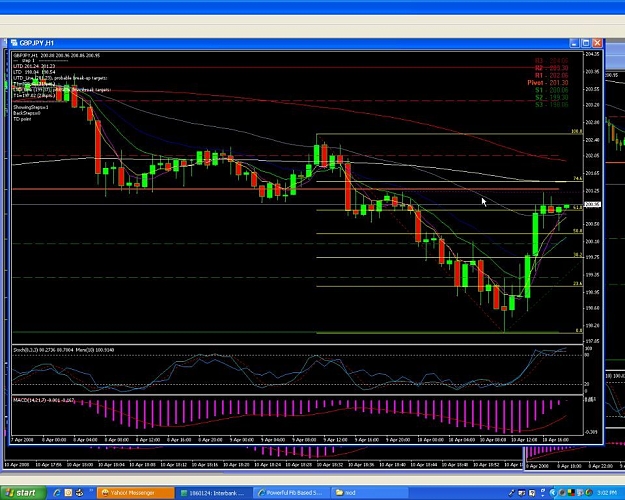Click the Pivot 201.30 label

coord(548,83)
